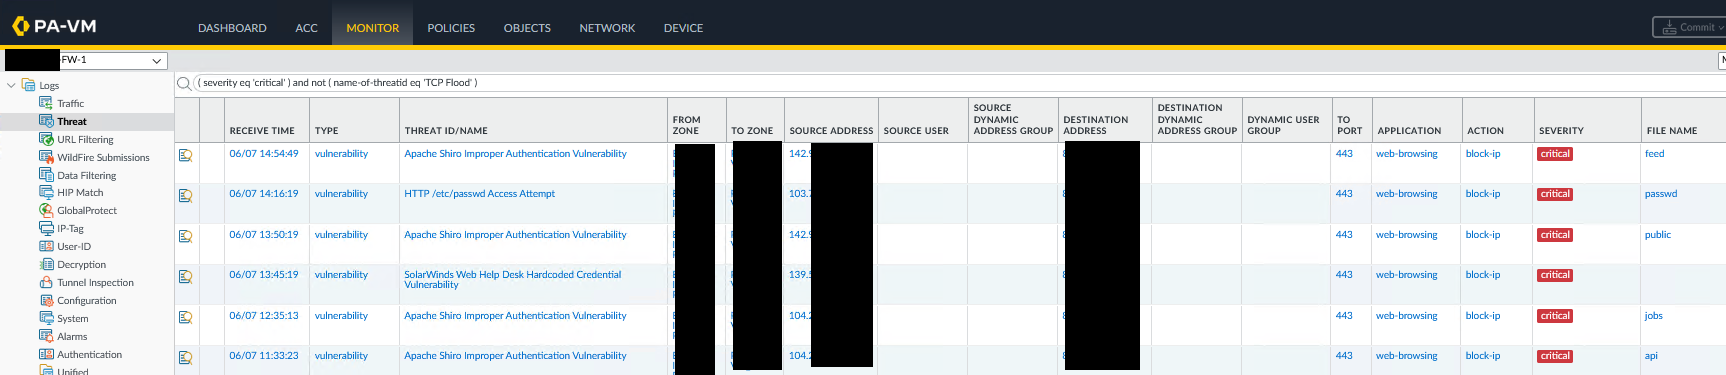The image size is (1726, 375).
Task: Switch to the NETWORK tab
Action: 607,28
